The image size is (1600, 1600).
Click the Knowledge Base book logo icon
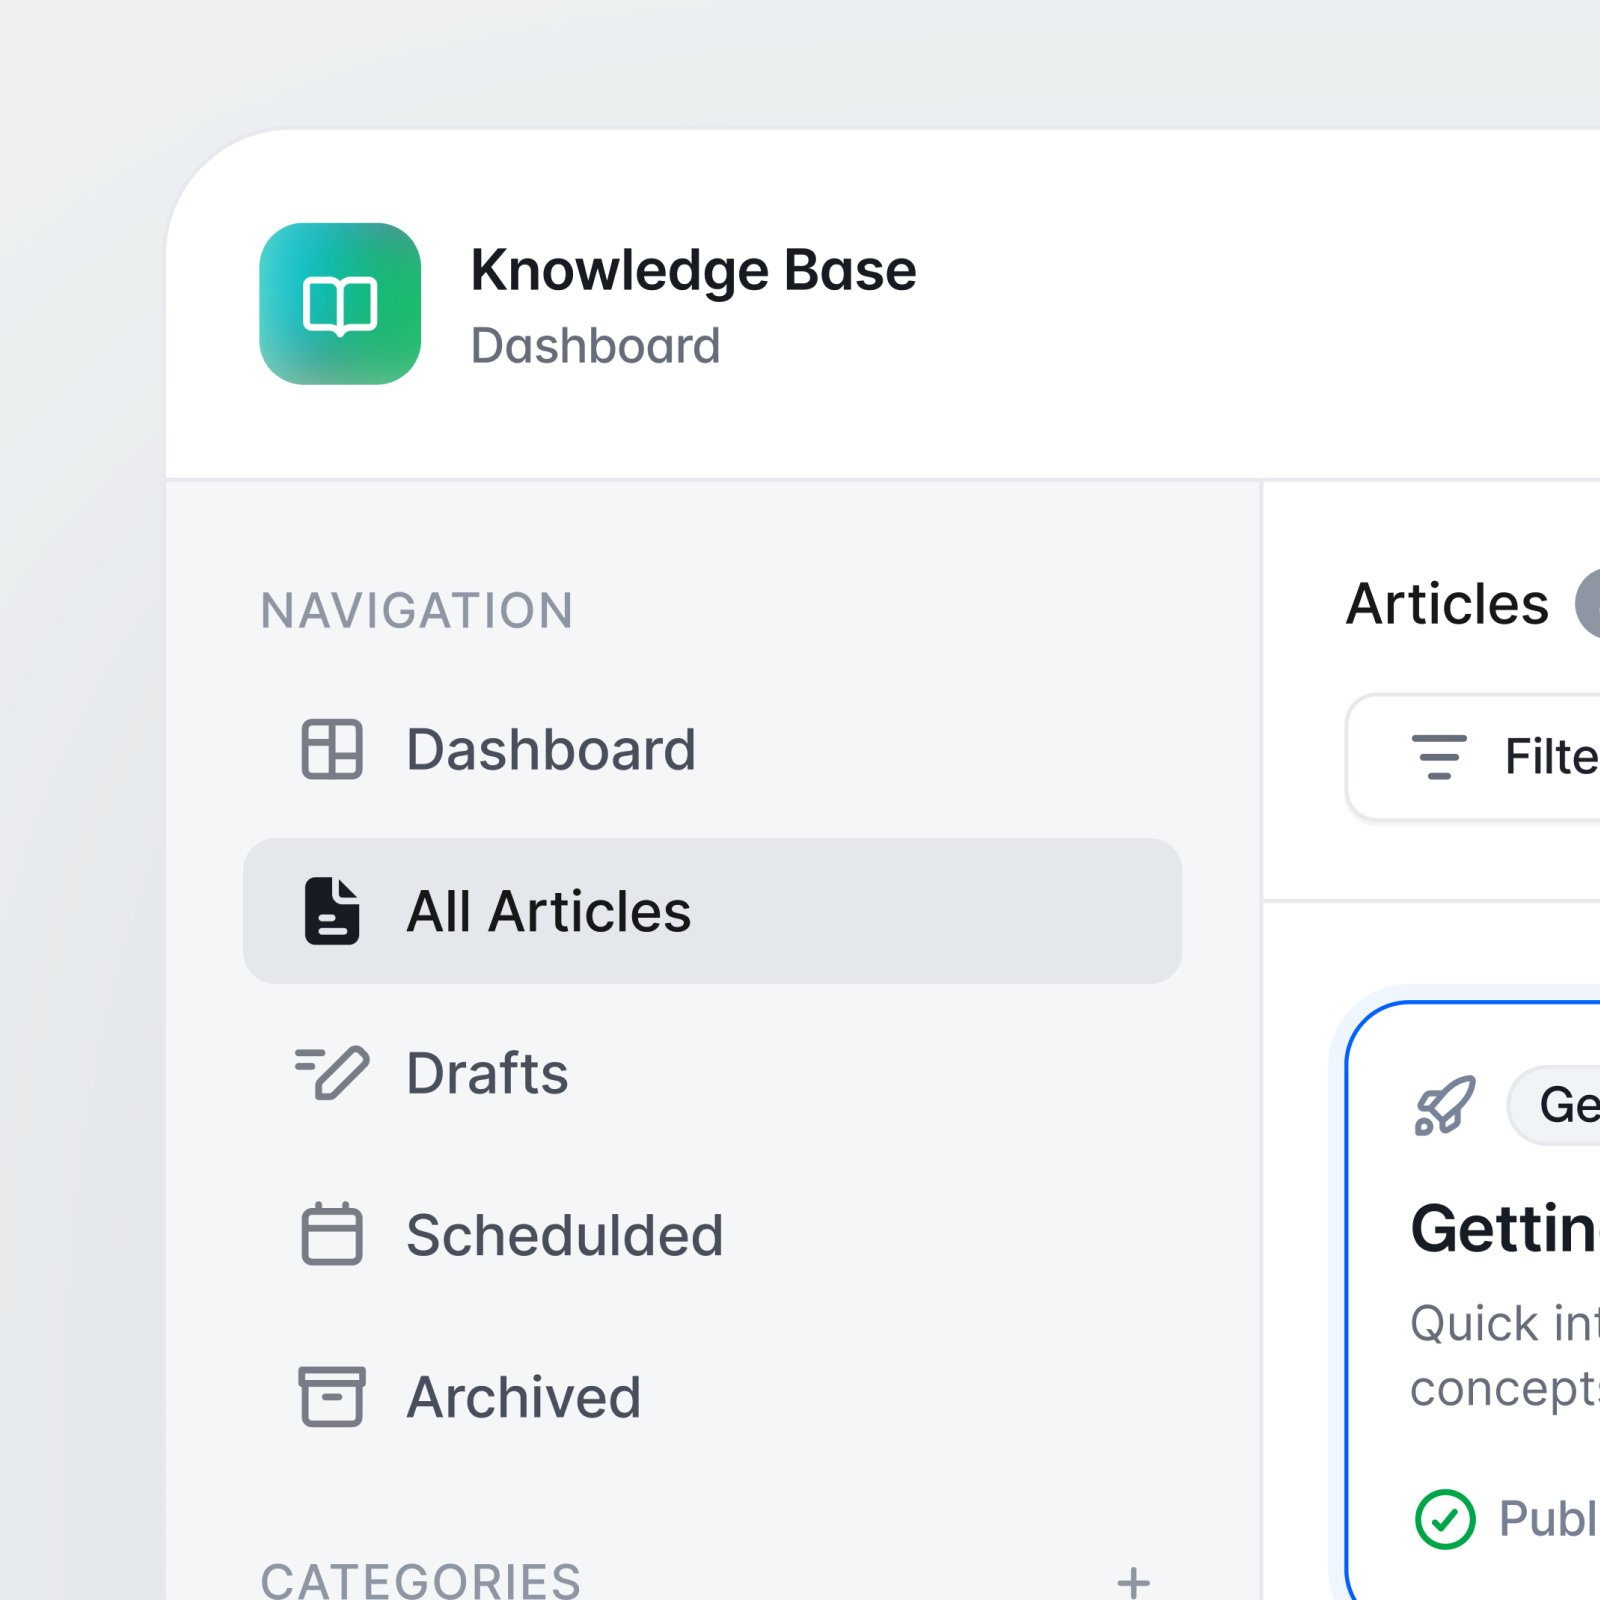coord(340,305)
